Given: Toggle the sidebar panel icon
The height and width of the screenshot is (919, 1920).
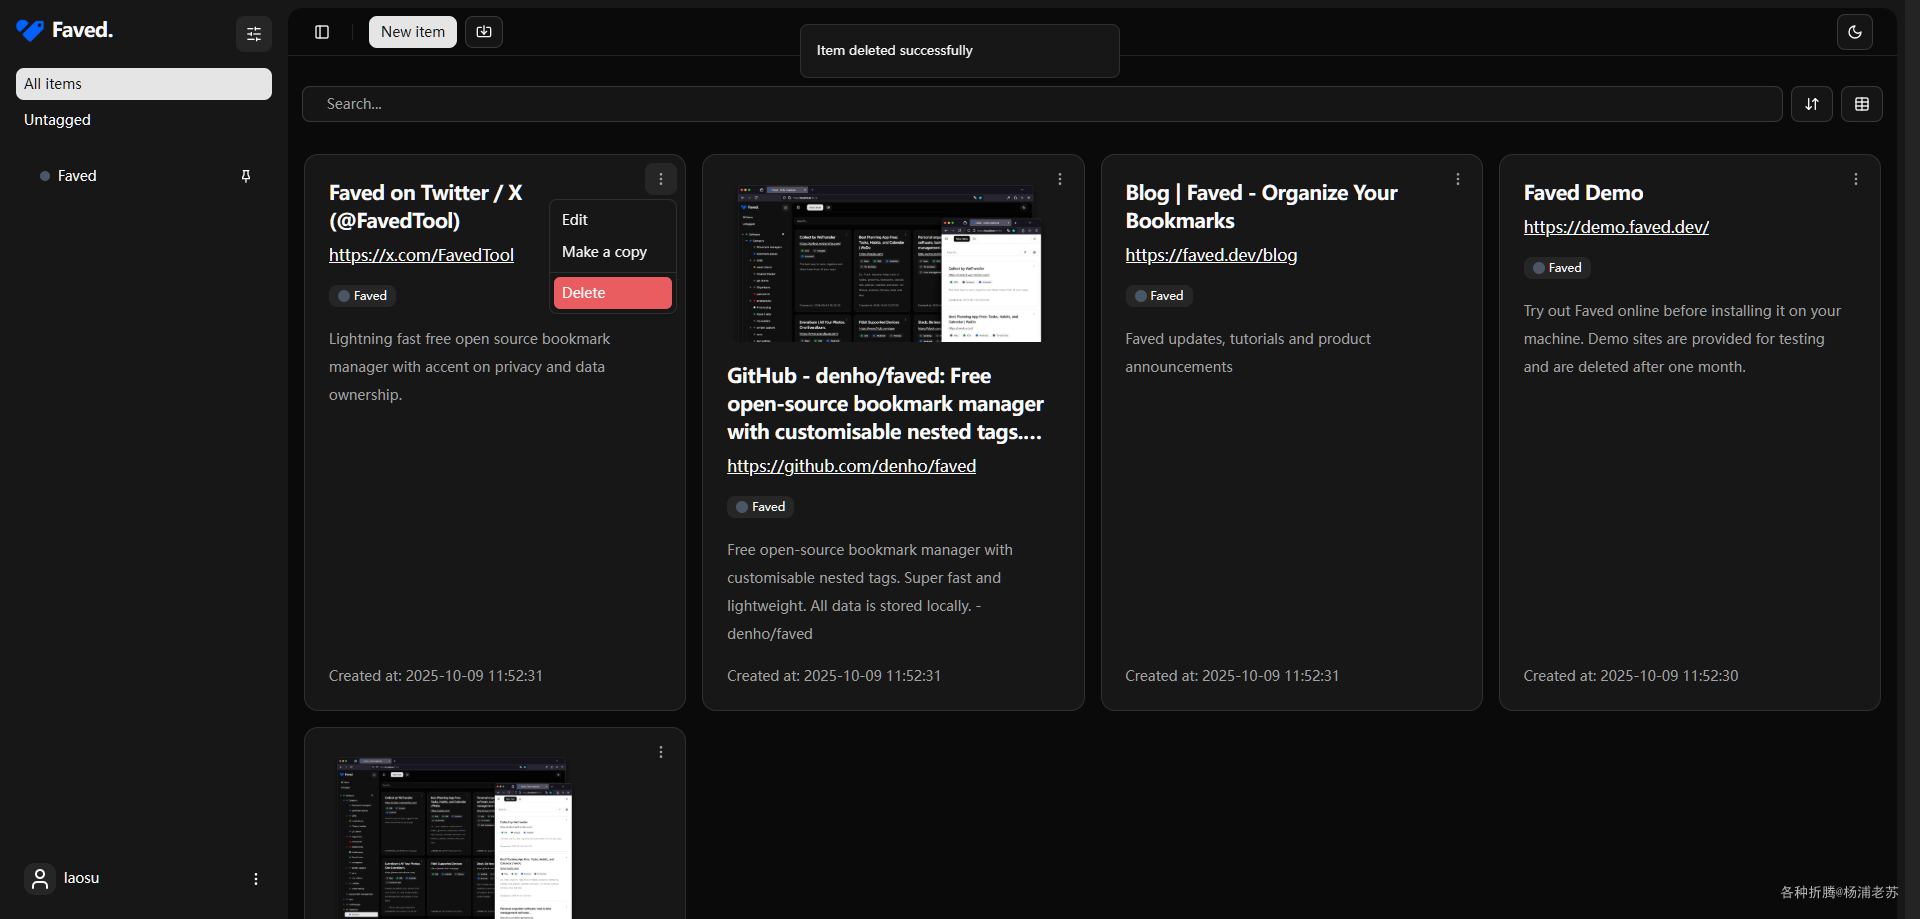Looking at the screenshot, I should pyautogui.click(x=322, y=32).
